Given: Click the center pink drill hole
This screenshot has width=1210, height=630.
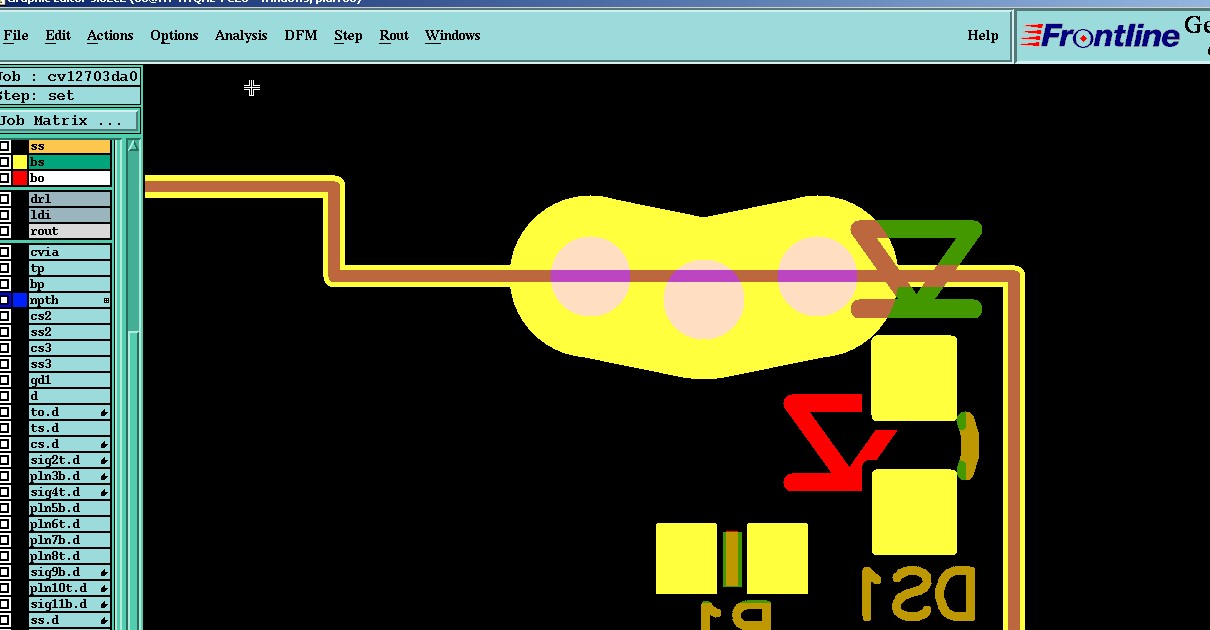Looking at the screenshot, I should [704, 299].
